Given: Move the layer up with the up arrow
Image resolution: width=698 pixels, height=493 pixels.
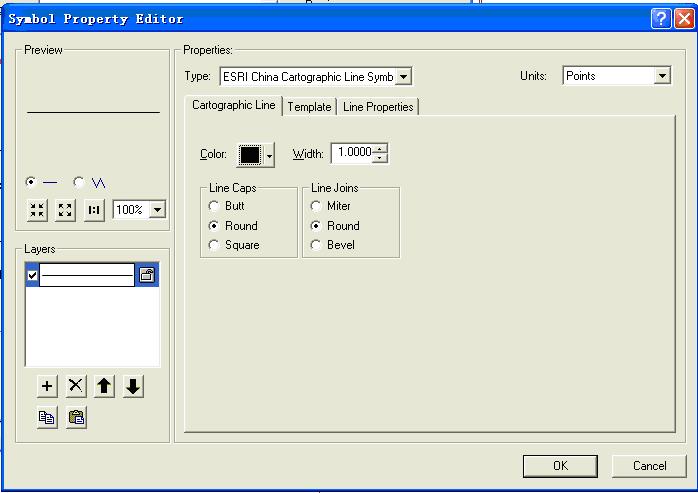Looking at the screenshot, I should pyautogui.click(x=104, y=386).
